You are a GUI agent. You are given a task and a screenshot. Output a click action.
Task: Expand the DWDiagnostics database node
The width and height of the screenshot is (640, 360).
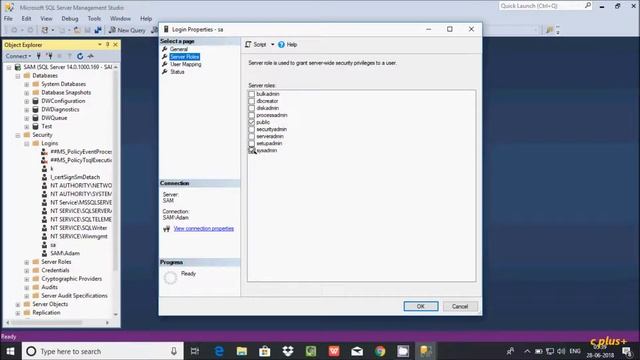tap(27, 110)
